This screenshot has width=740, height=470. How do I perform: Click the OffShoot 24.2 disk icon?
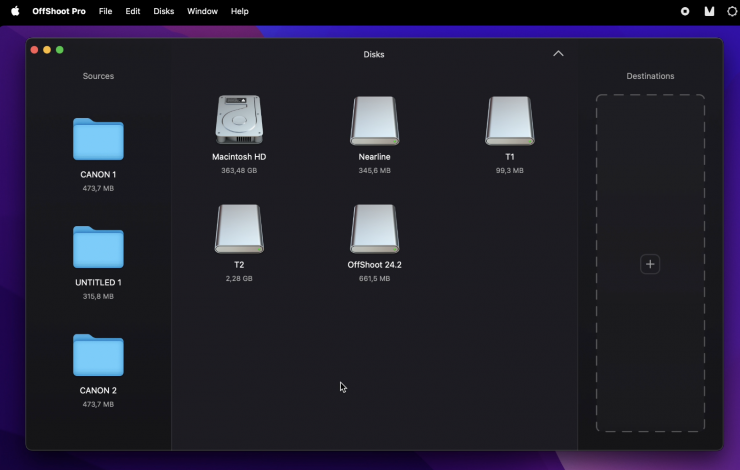click(374, 229)
